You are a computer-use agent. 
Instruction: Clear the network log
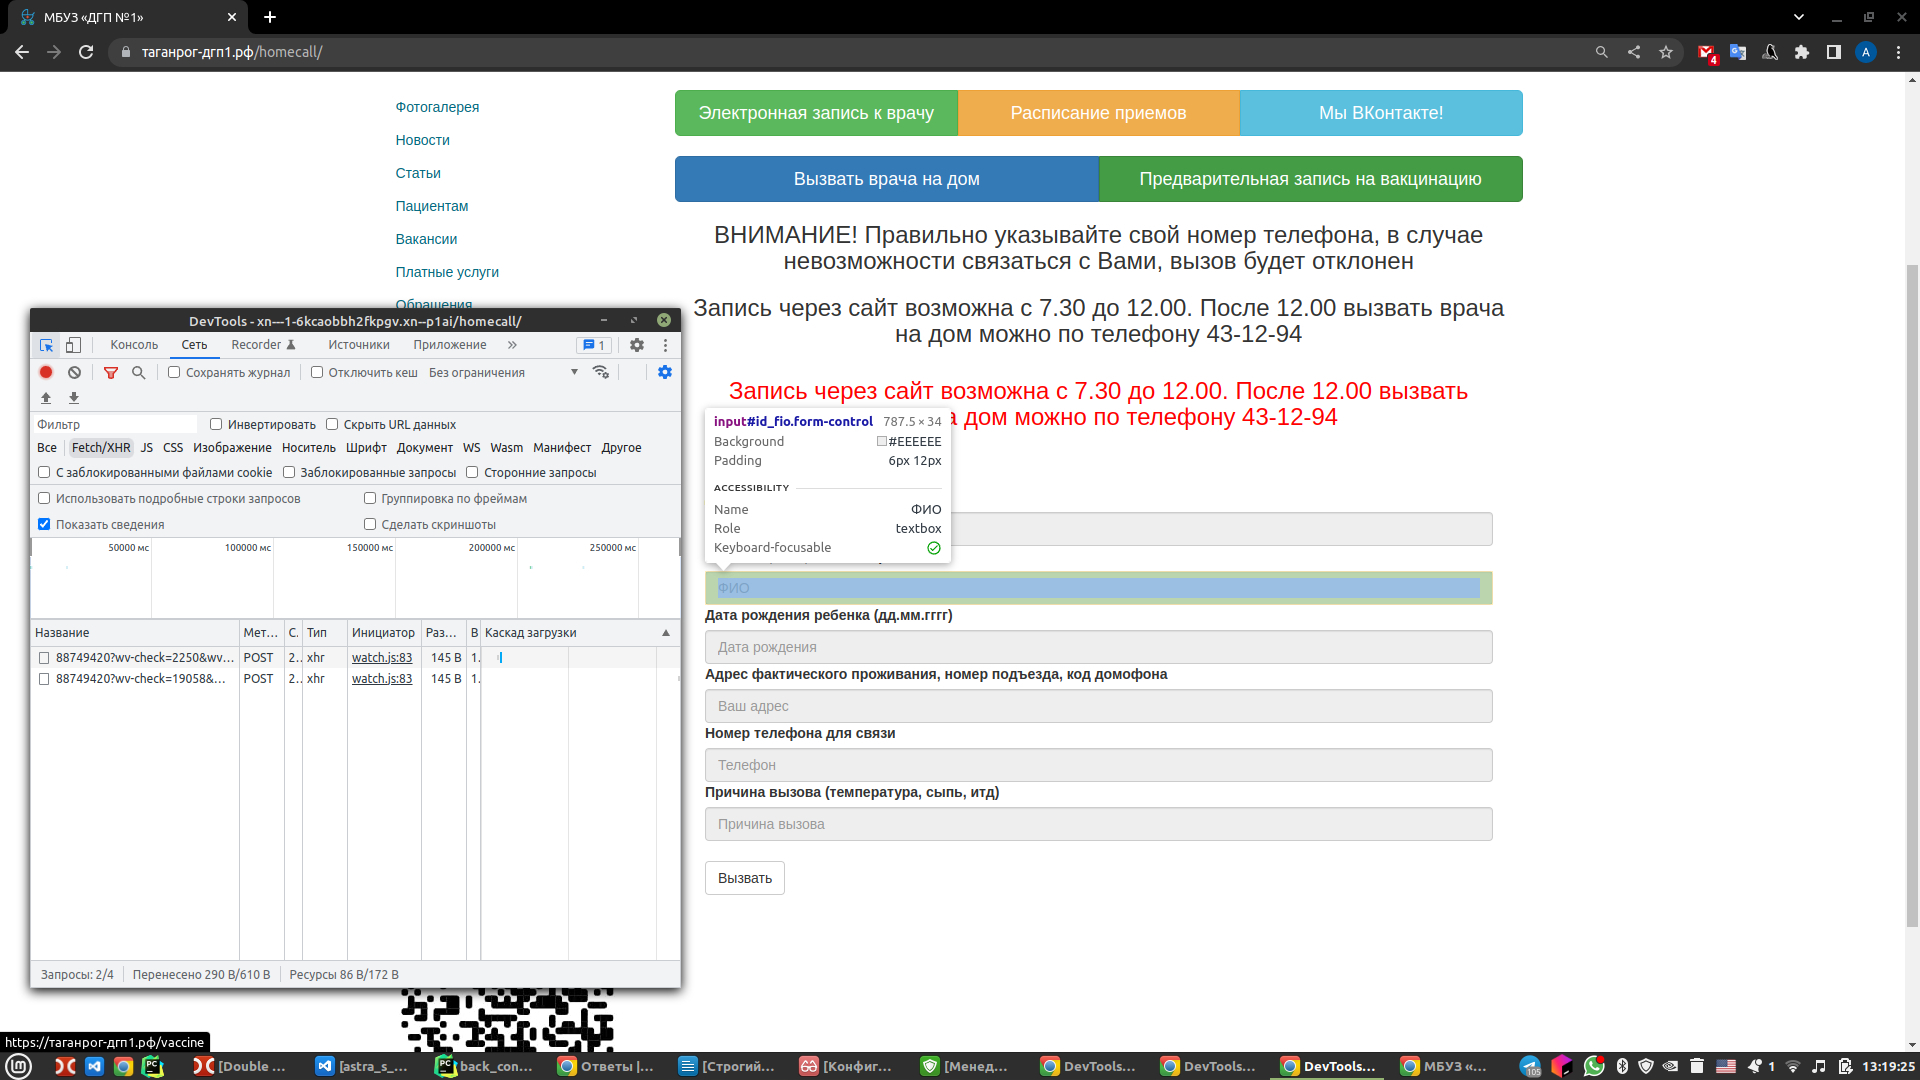click(x=74, y=372)
